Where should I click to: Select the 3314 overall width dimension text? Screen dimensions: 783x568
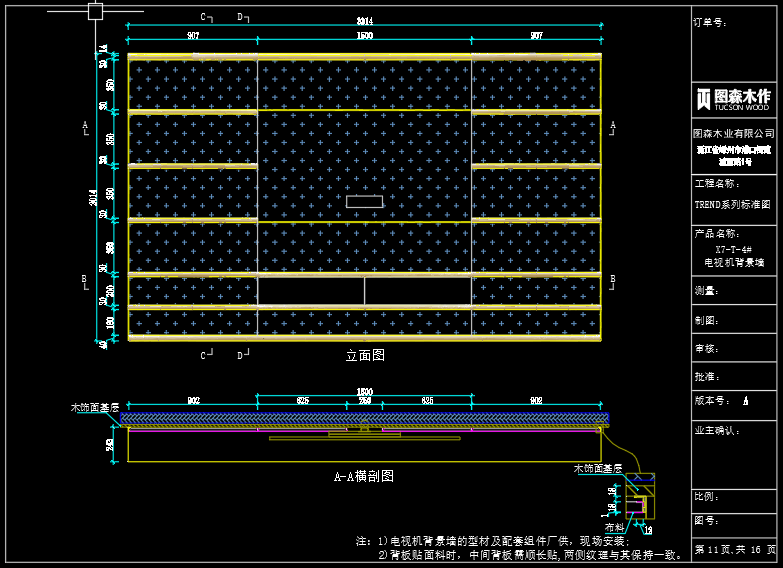[364, 21]
